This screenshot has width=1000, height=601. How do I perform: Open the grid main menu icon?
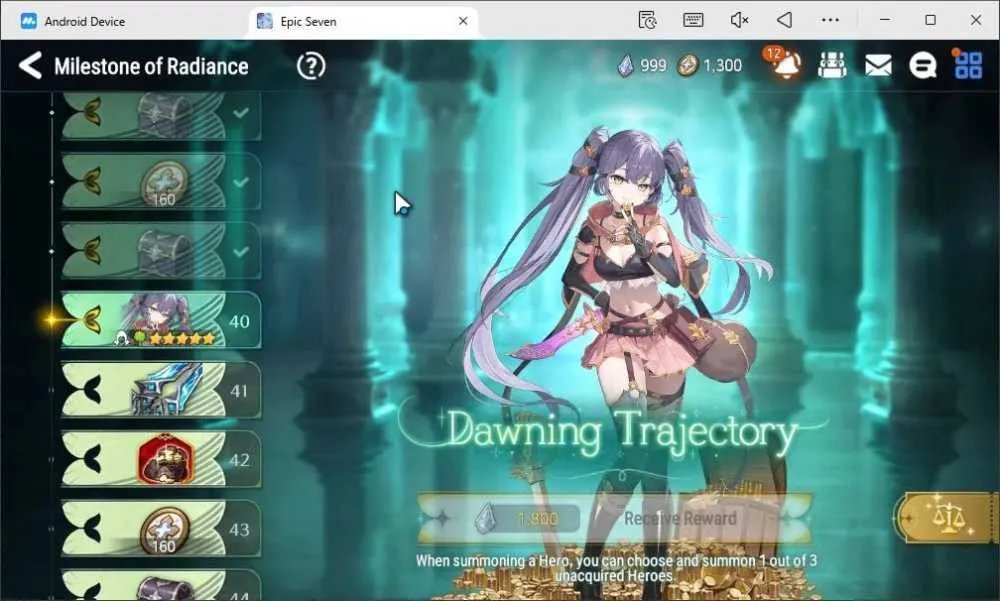coord(967,64)
